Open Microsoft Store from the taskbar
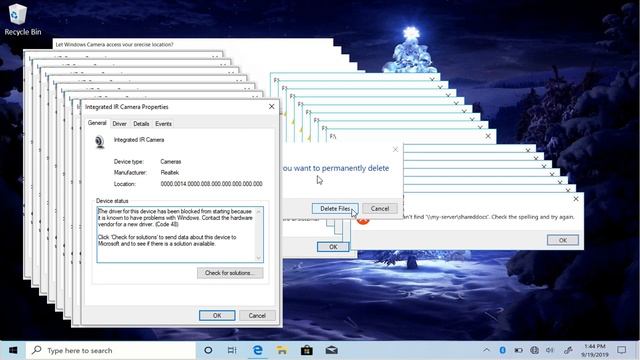The width and height of the screenshot is (640, 360). [307, 350]
